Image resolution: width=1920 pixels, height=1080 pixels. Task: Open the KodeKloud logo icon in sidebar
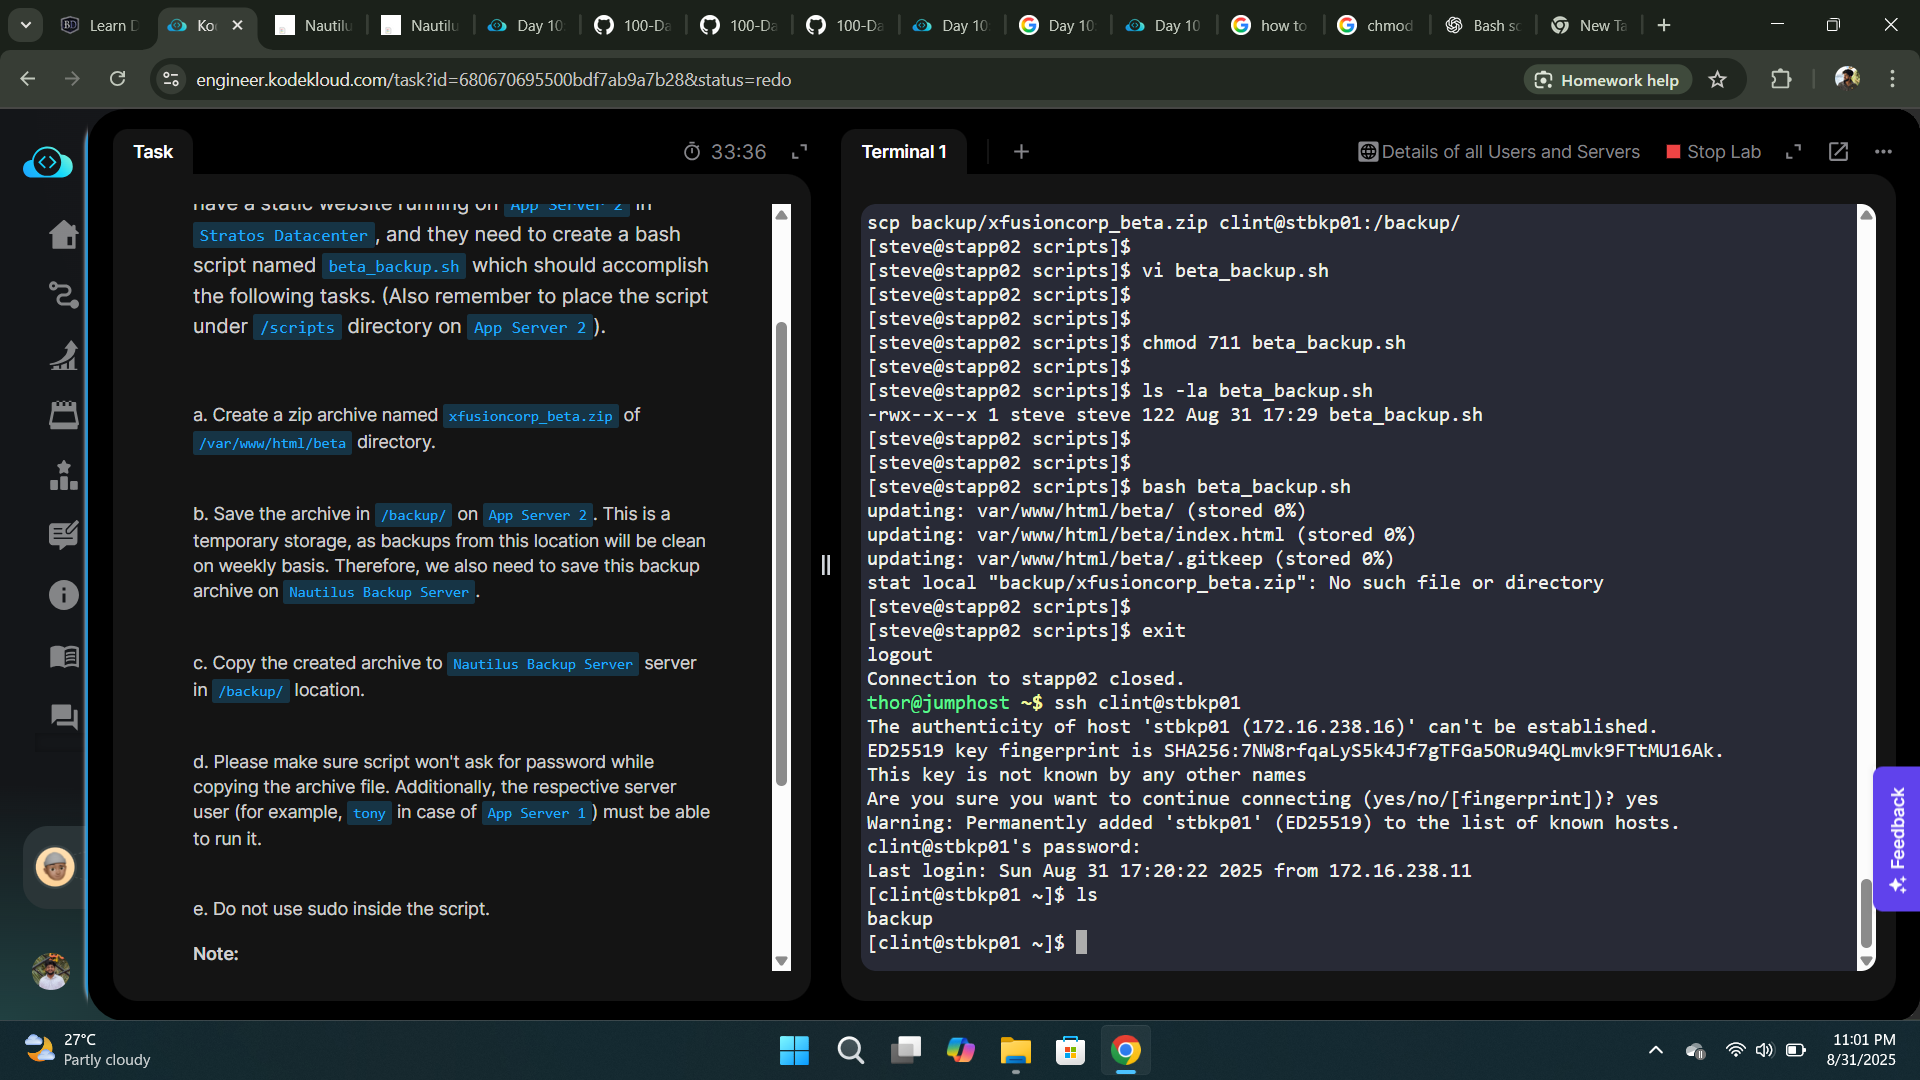pos(48,162)
